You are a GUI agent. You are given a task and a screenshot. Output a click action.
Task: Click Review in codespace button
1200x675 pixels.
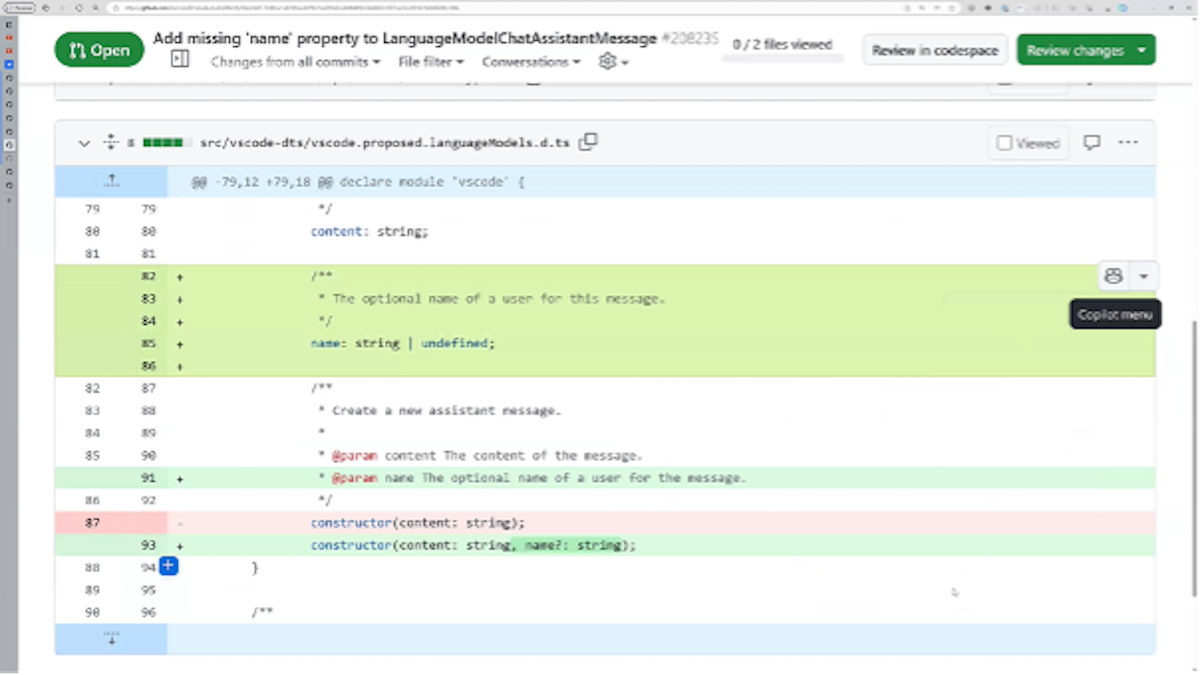click(936, 50)
